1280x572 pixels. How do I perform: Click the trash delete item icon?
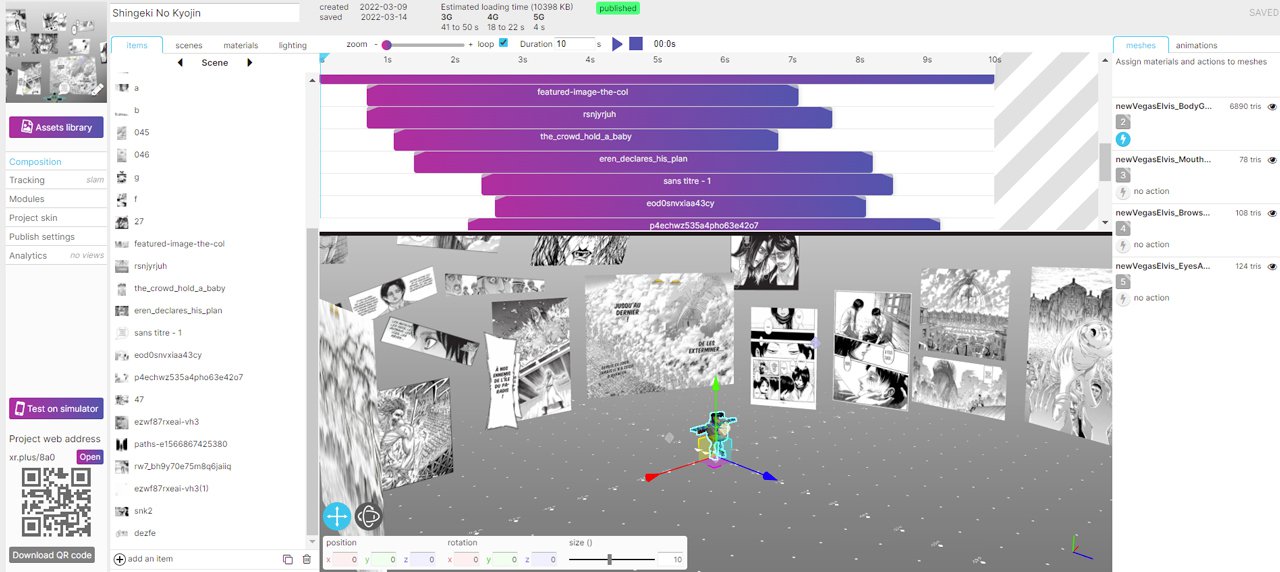coord(306,559)
